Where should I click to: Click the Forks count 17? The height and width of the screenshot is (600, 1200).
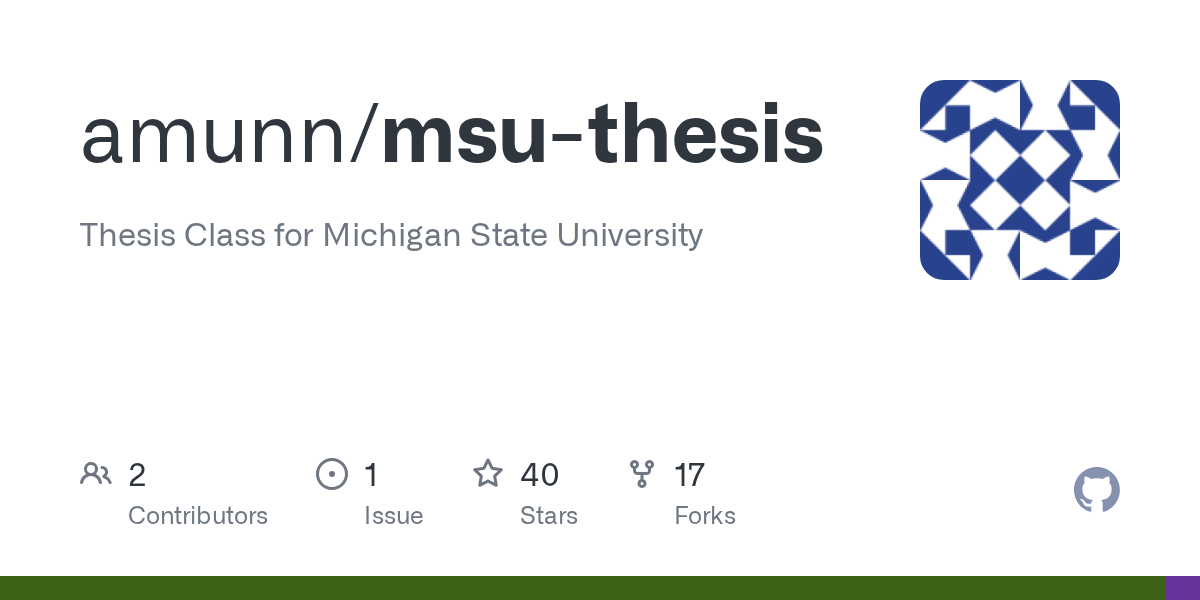pos(690,475)
